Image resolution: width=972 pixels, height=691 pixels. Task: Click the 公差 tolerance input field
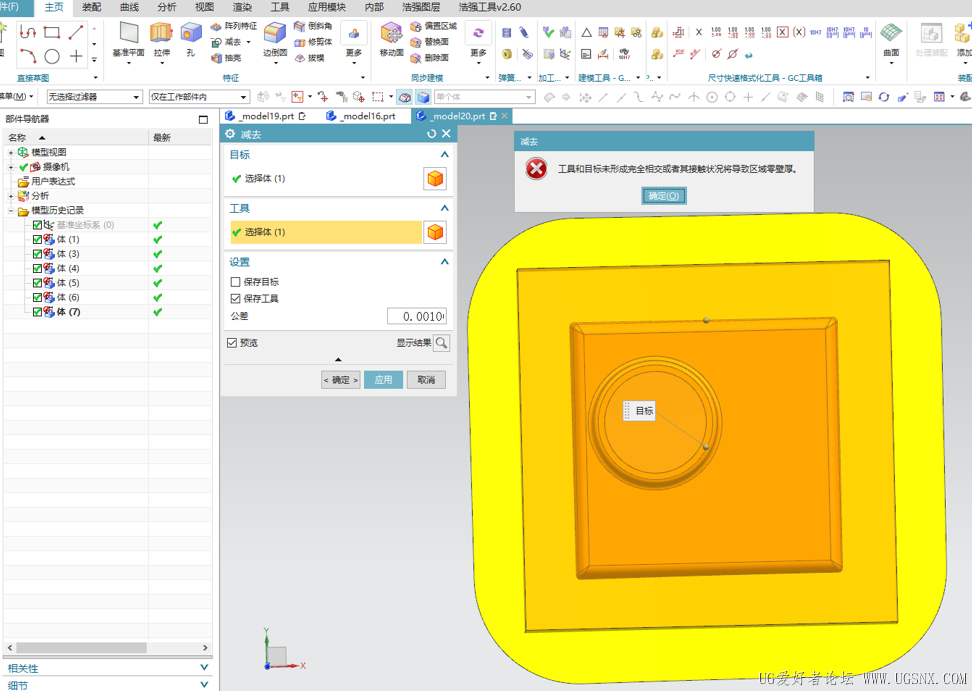(416, 316)
